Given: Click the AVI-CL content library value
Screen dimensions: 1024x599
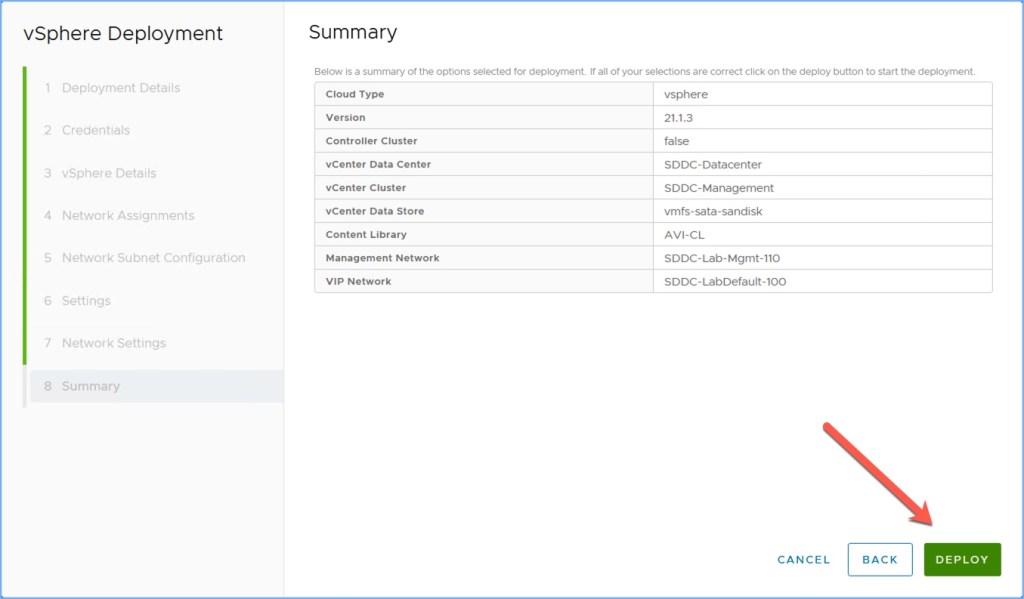Looking at the screenshot, I should [x=685, y=235].
